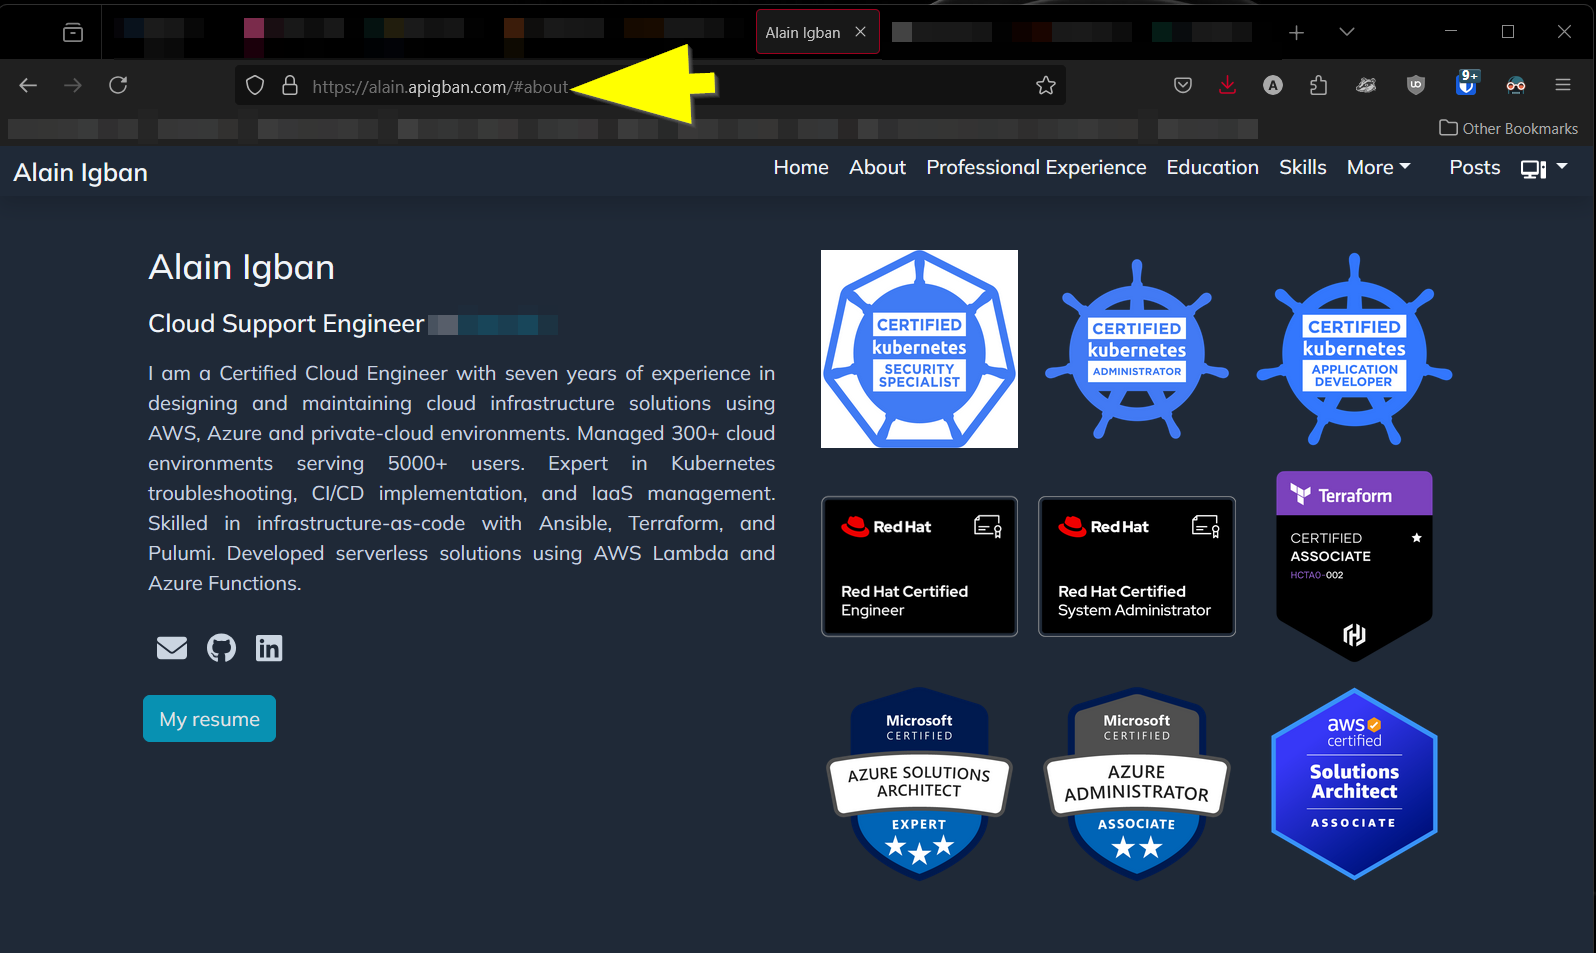Bookmark this page with the star icon
This screenshot has height=953, width=1596.
[x=1046, y=86]
